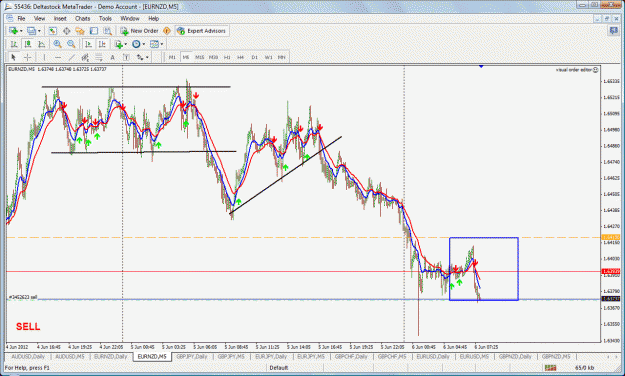
Task: Click the Profiles icon
Action: [x=31, y=31]
